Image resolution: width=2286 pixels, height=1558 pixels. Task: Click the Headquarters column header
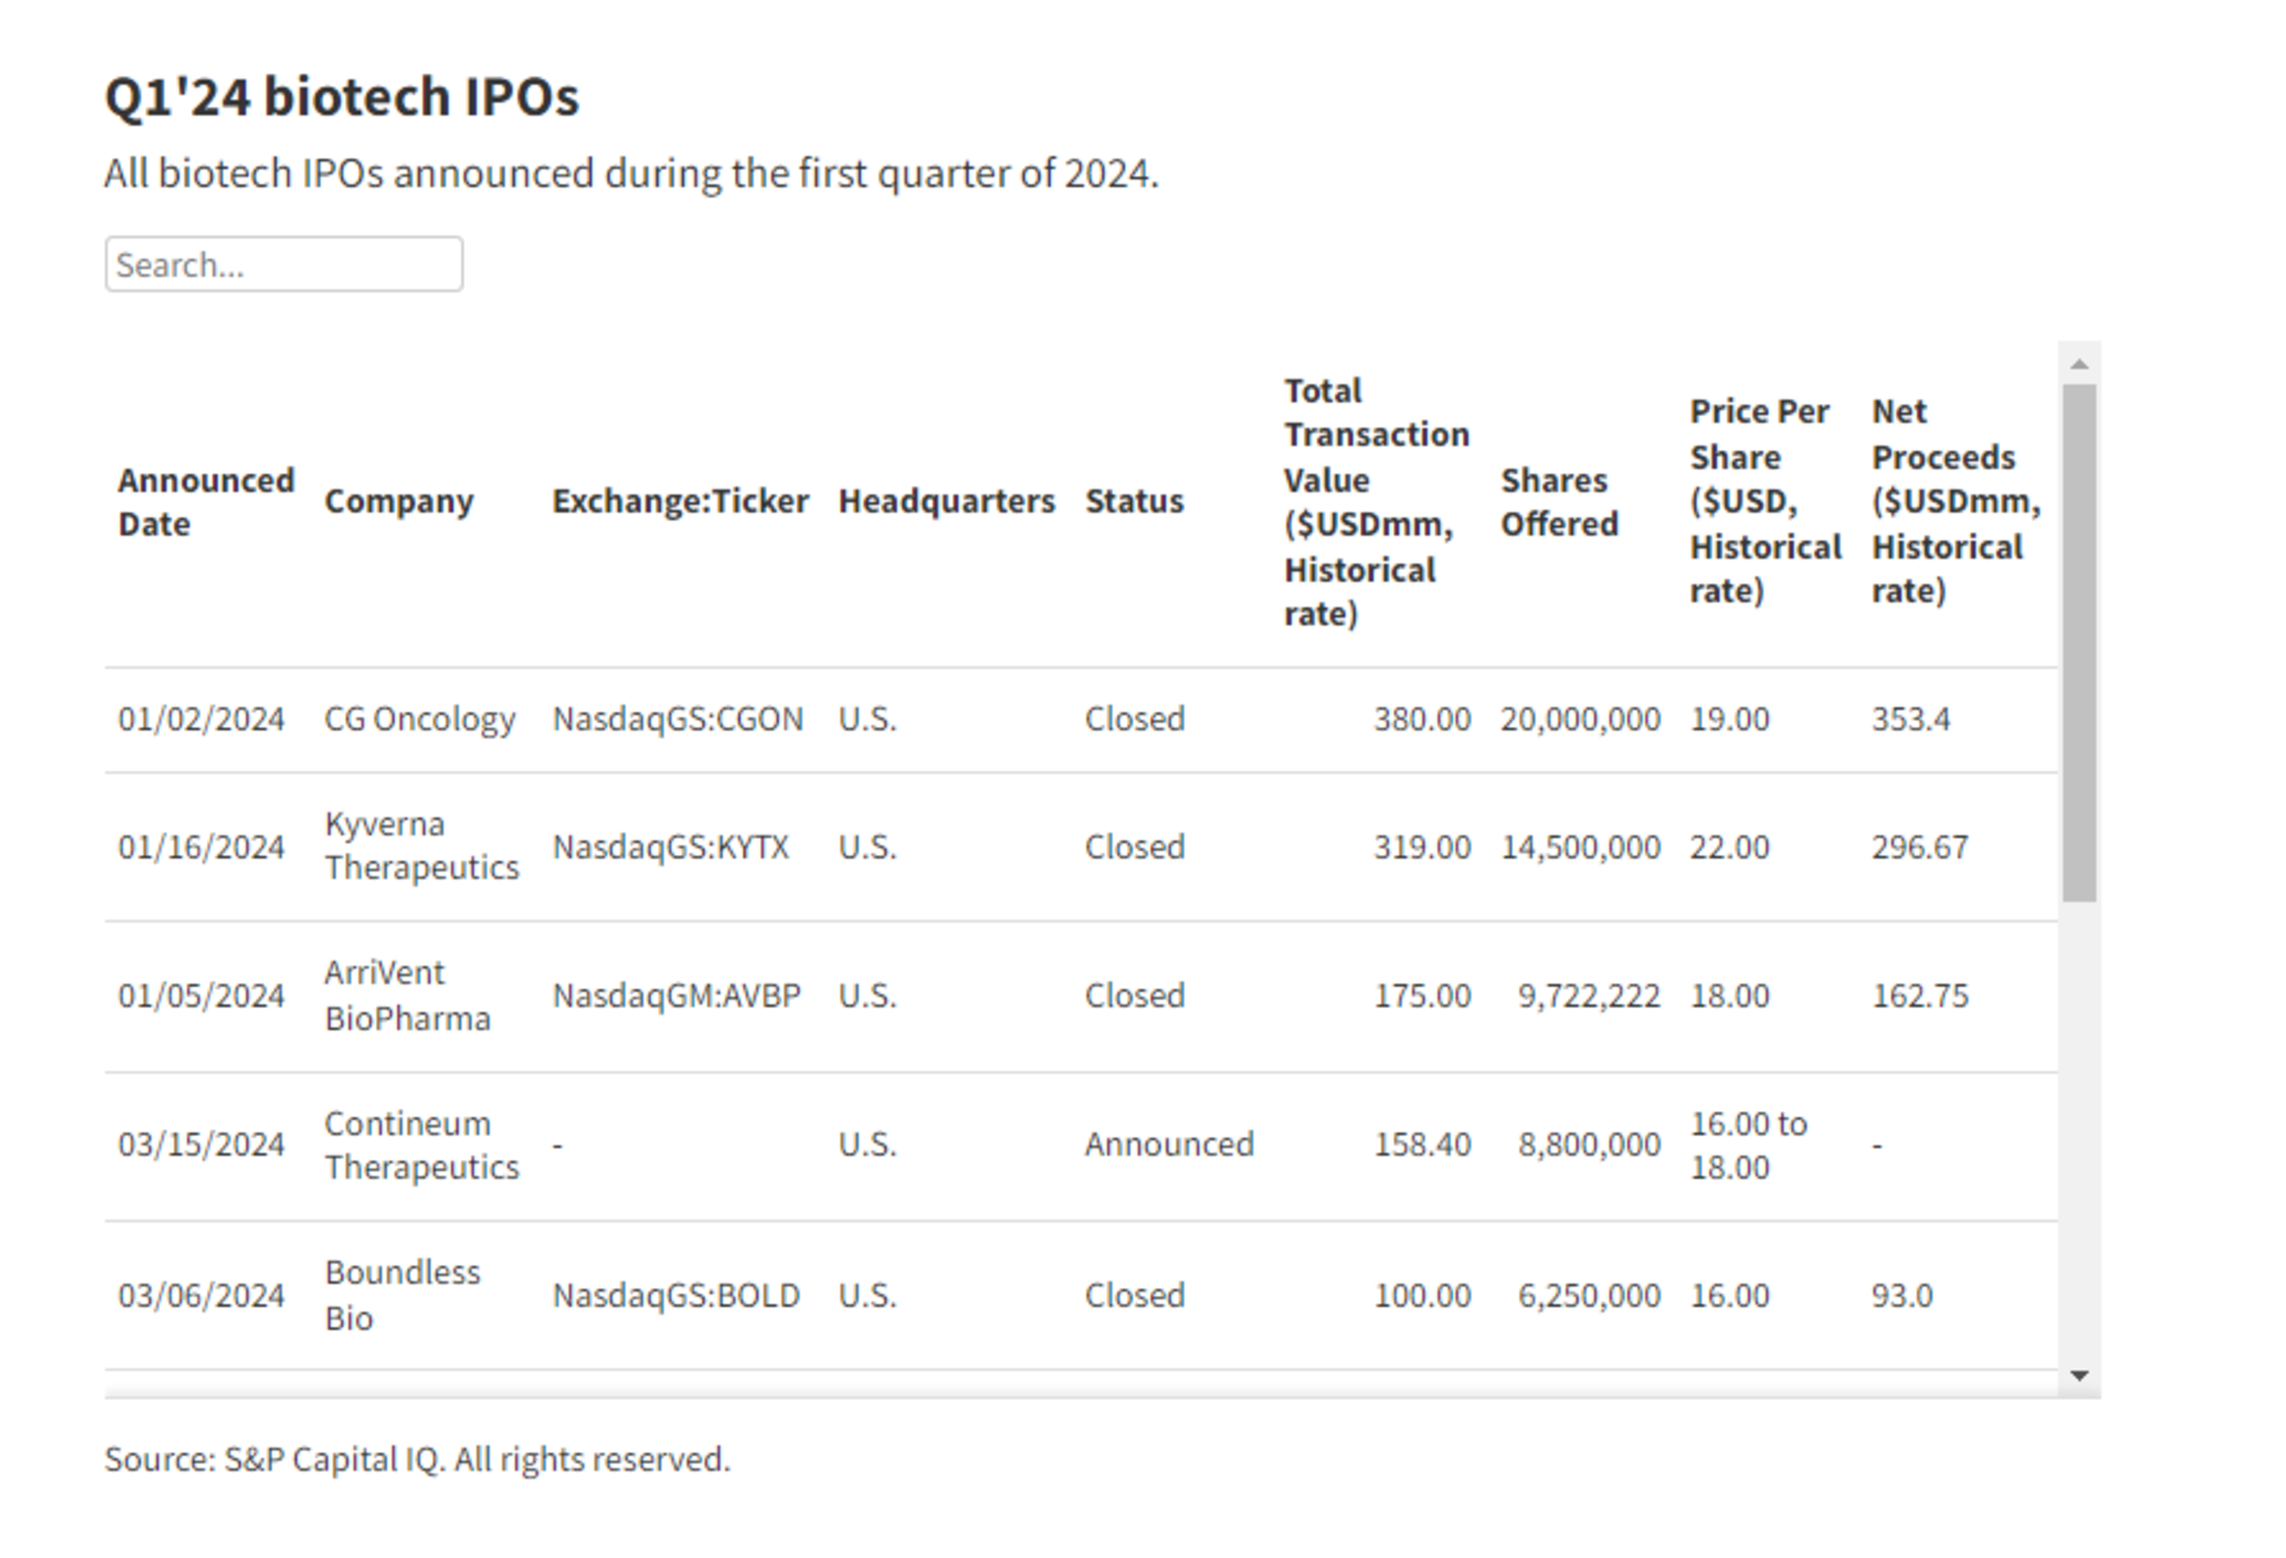946,501
